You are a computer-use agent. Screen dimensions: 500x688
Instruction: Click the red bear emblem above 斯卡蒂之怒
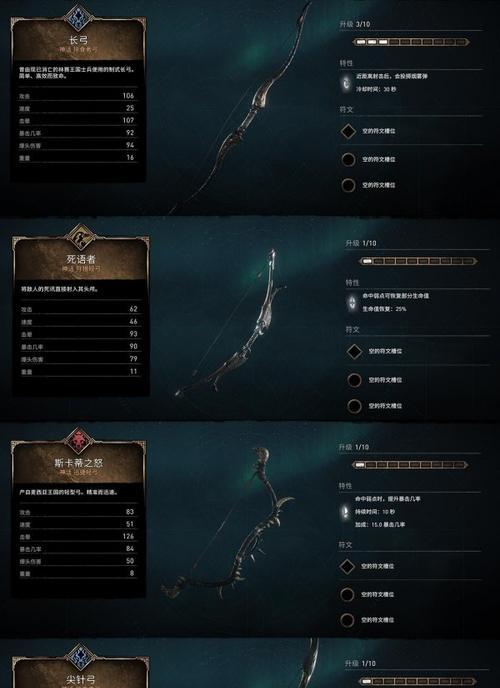coord(78,440)
